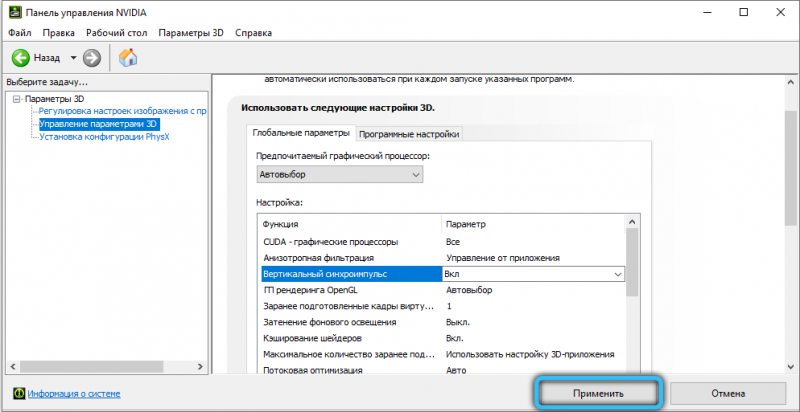The width and height of the screenshot is (800, 412).
Task: Click the Отмена button
Action: pos(728,394)
